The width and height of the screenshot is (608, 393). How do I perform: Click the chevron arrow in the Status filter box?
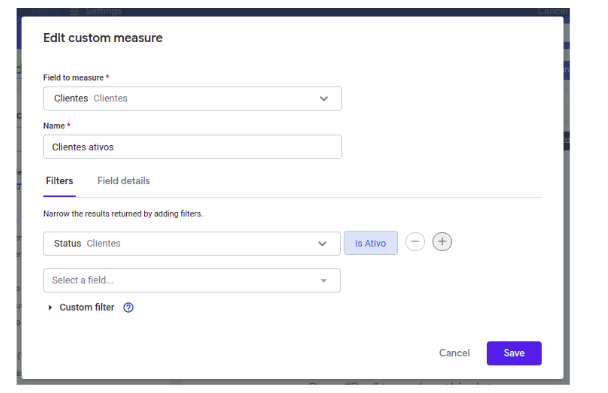click(322, 244)
